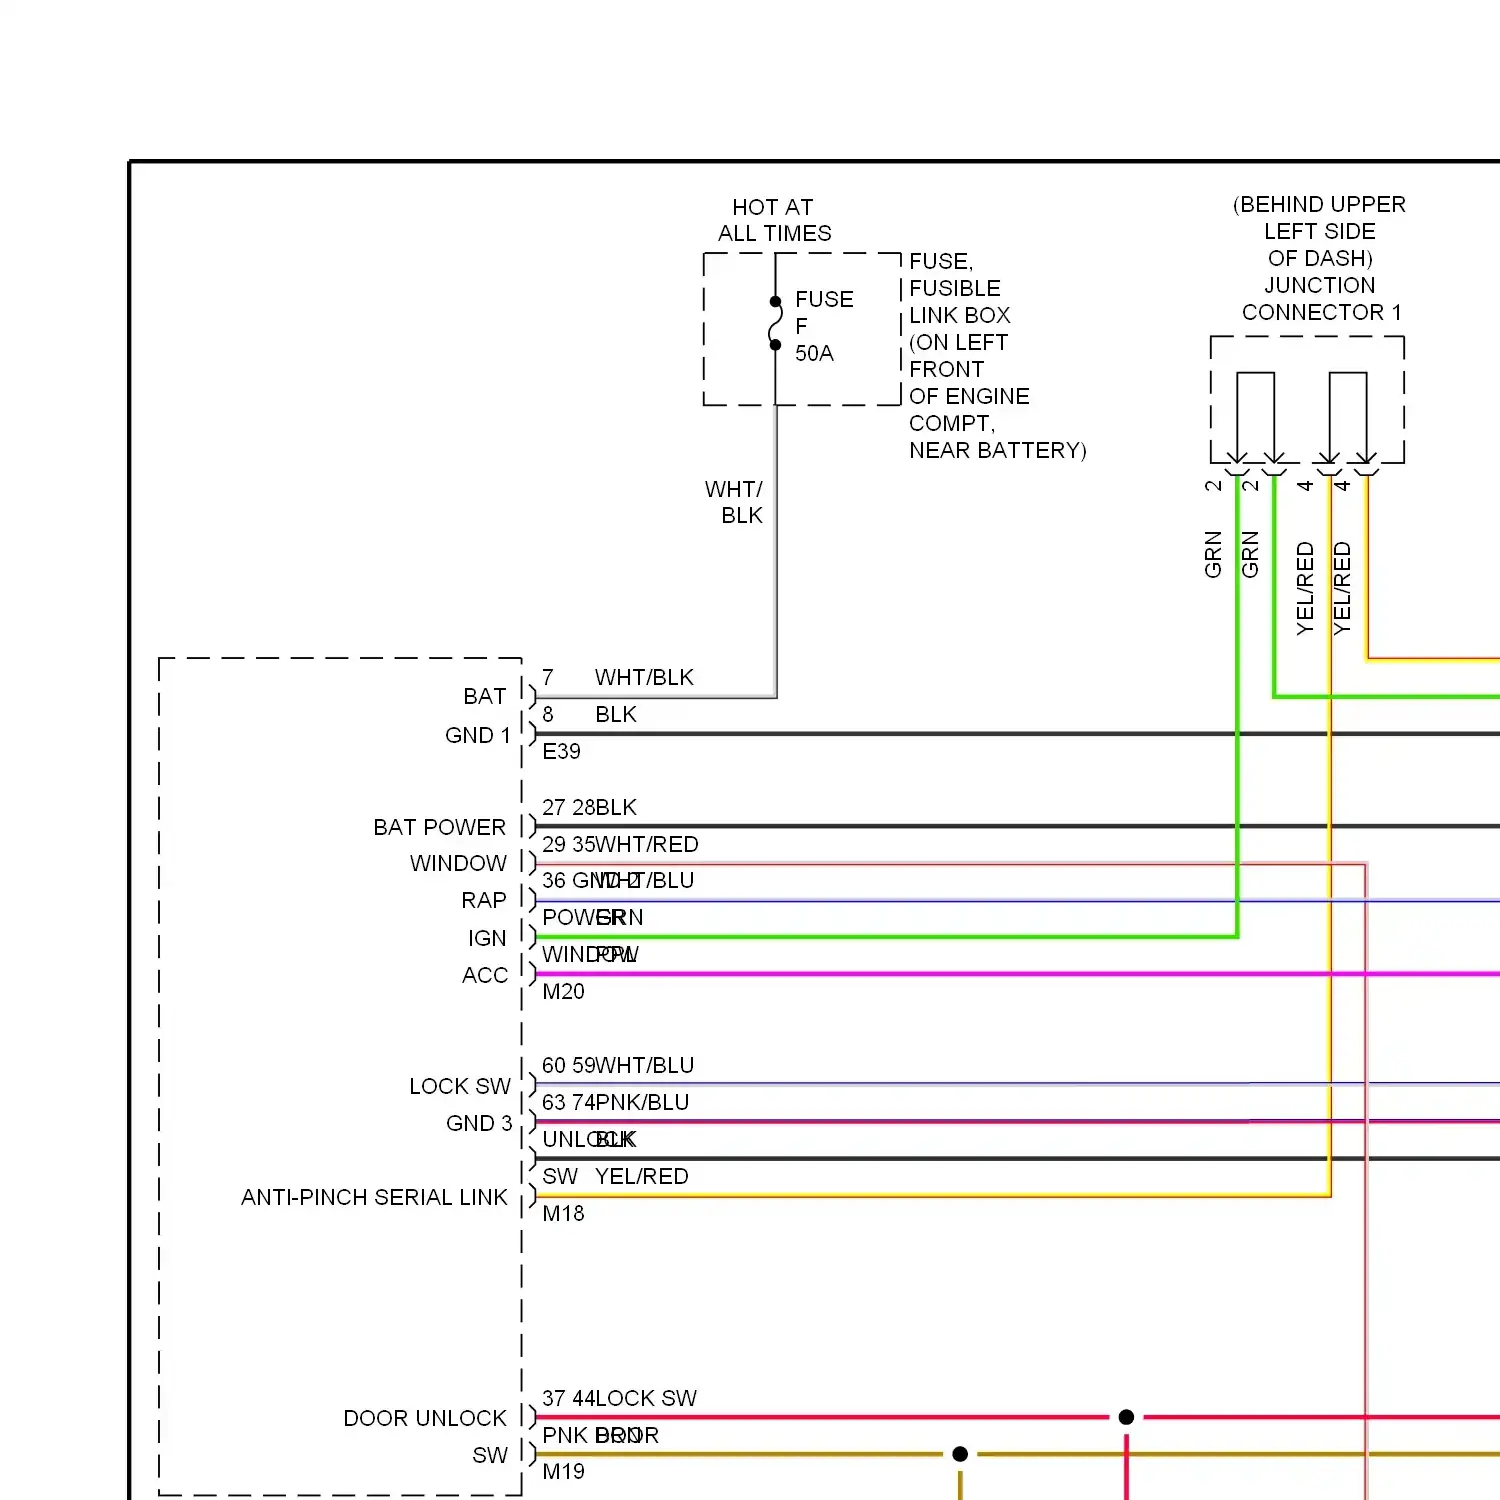Click the 'GND 3' terminal label

[479, 1123]
